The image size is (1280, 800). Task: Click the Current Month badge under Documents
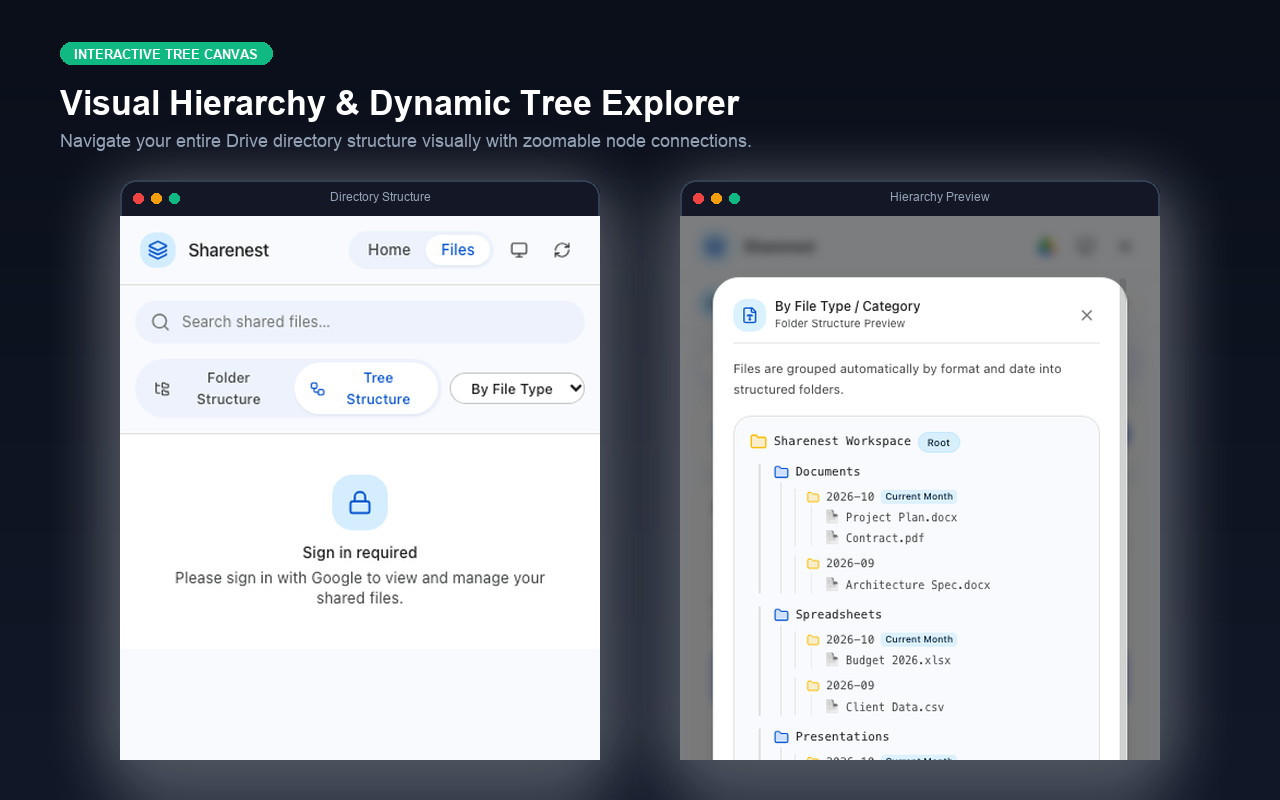click(x=919, y=497)
